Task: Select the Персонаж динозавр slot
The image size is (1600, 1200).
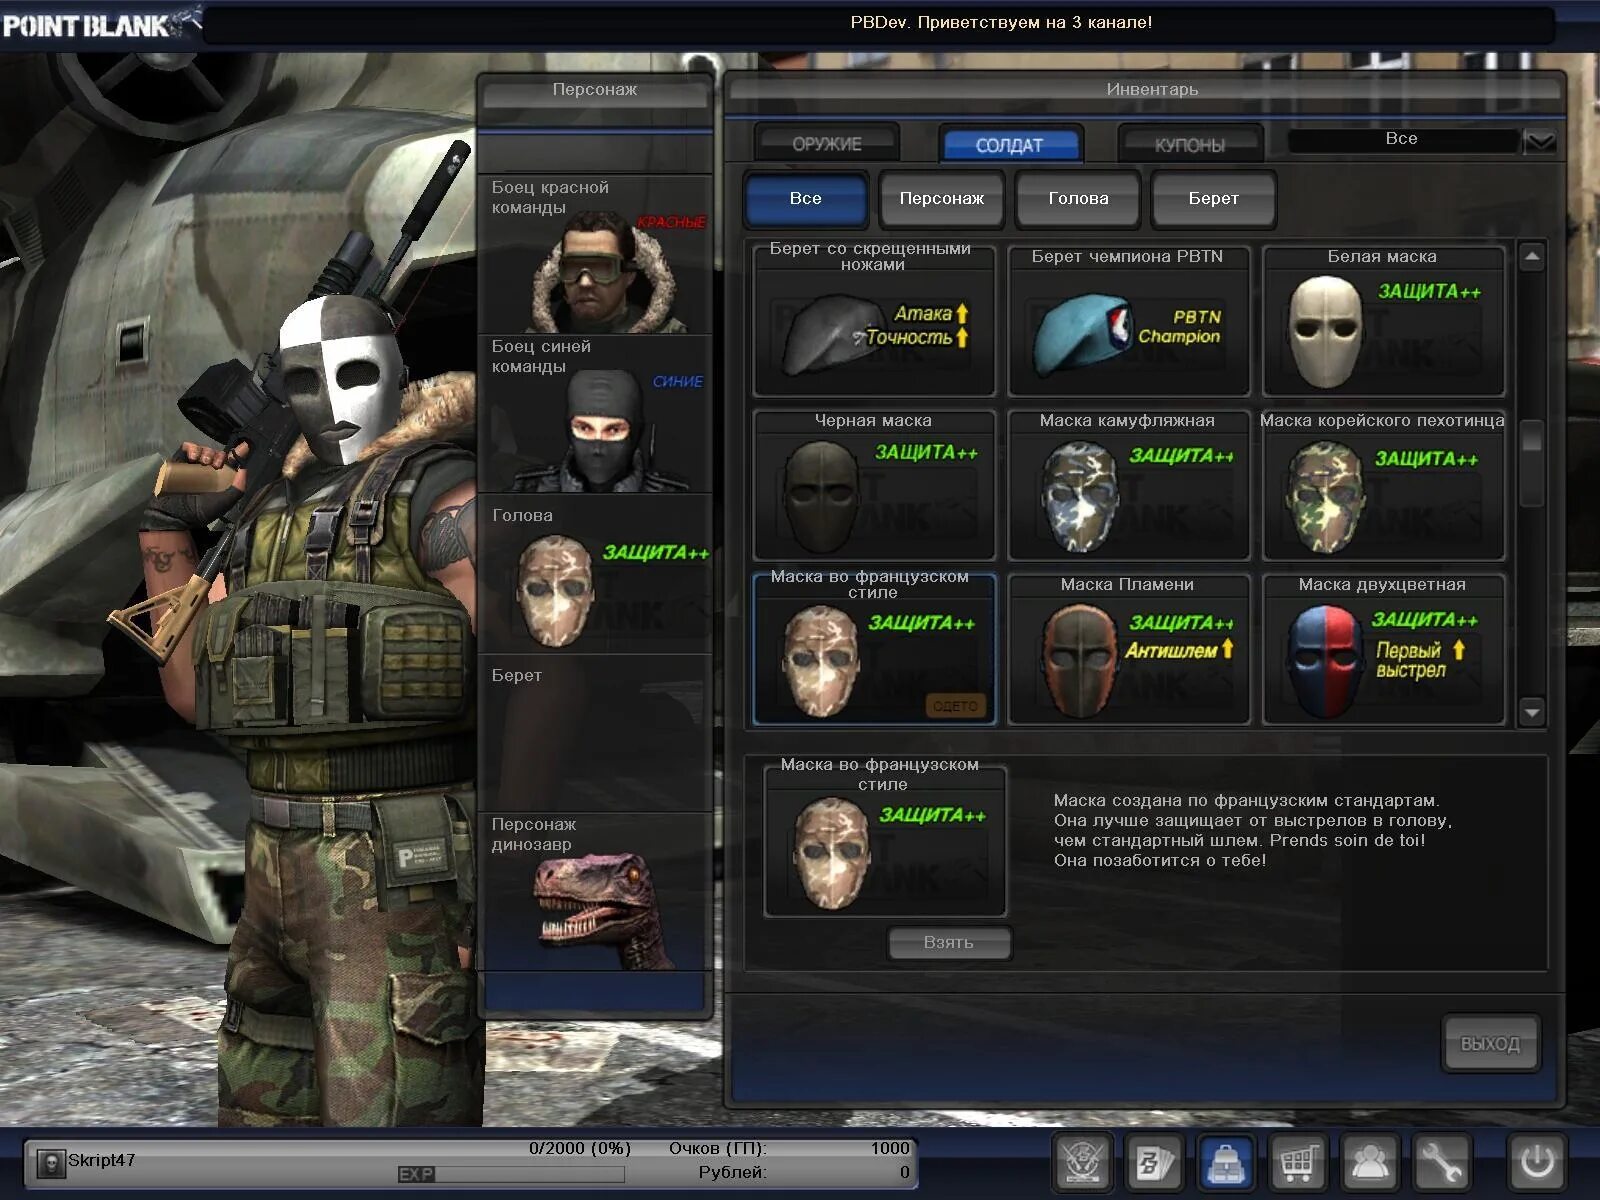Action: 596,892
